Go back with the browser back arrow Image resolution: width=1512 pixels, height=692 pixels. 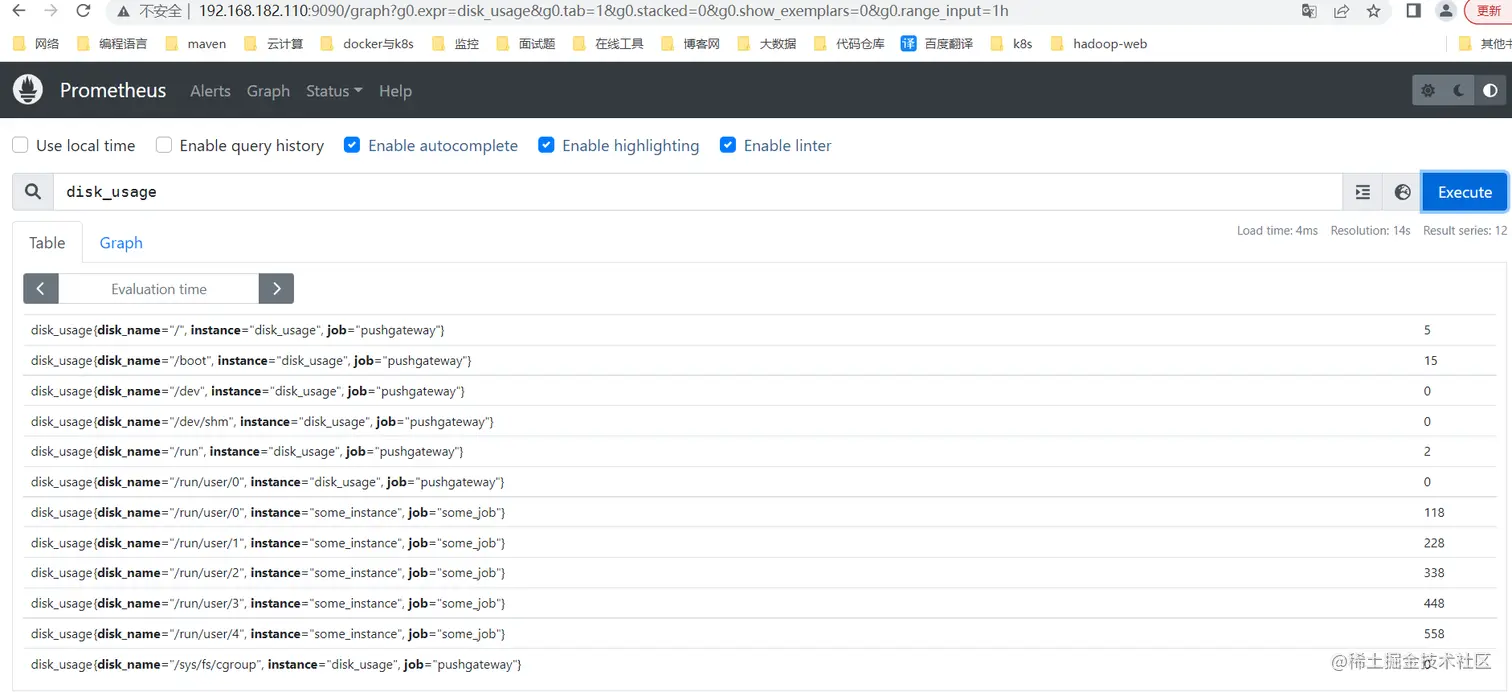pos(20,11)
